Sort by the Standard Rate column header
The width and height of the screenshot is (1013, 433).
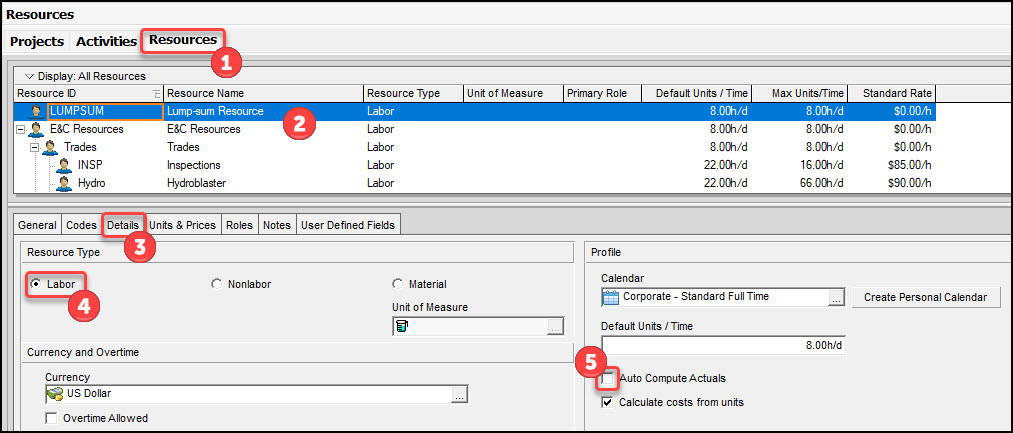coord(892,94)
